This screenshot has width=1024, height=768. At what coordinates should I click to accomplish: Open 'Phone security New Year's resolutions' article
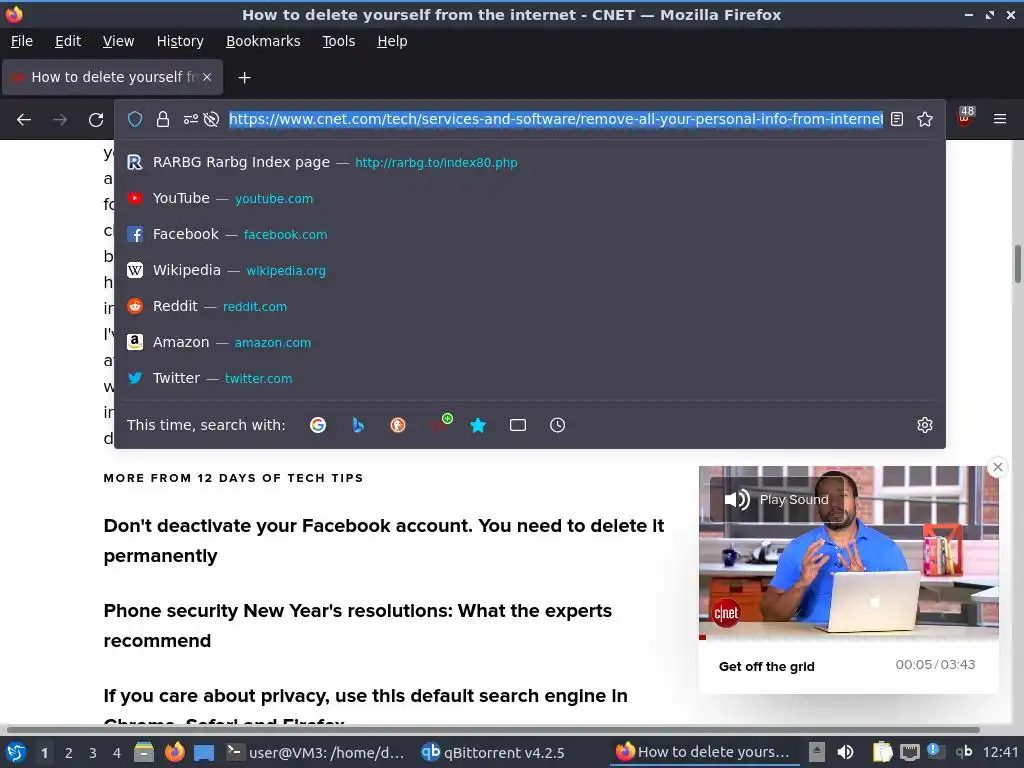click(358, 626)
